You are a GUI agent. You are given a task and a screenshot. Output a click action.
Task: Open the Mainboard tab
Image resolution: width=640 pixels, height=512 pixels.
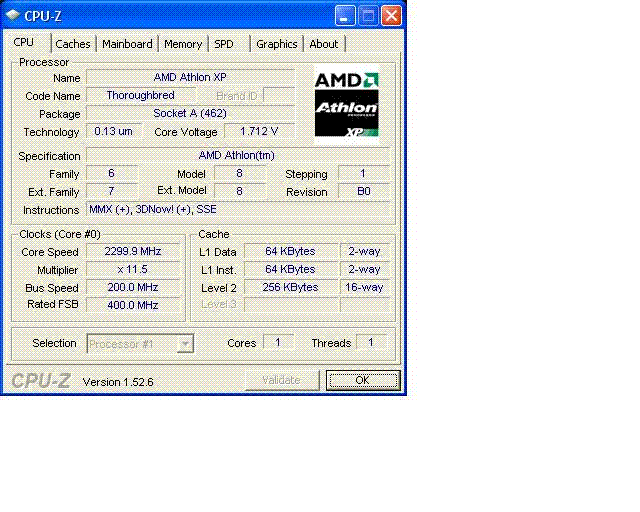[127, 44]
